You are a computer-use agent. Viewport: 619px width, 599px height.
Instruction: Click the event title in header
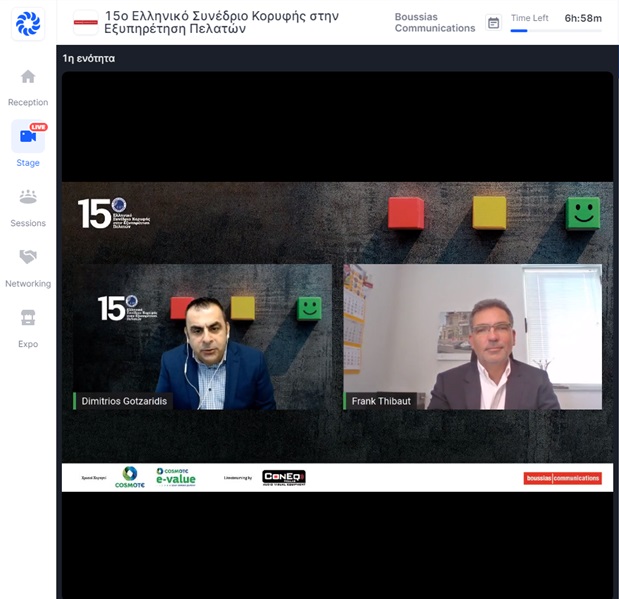click(x=221, y=22)
